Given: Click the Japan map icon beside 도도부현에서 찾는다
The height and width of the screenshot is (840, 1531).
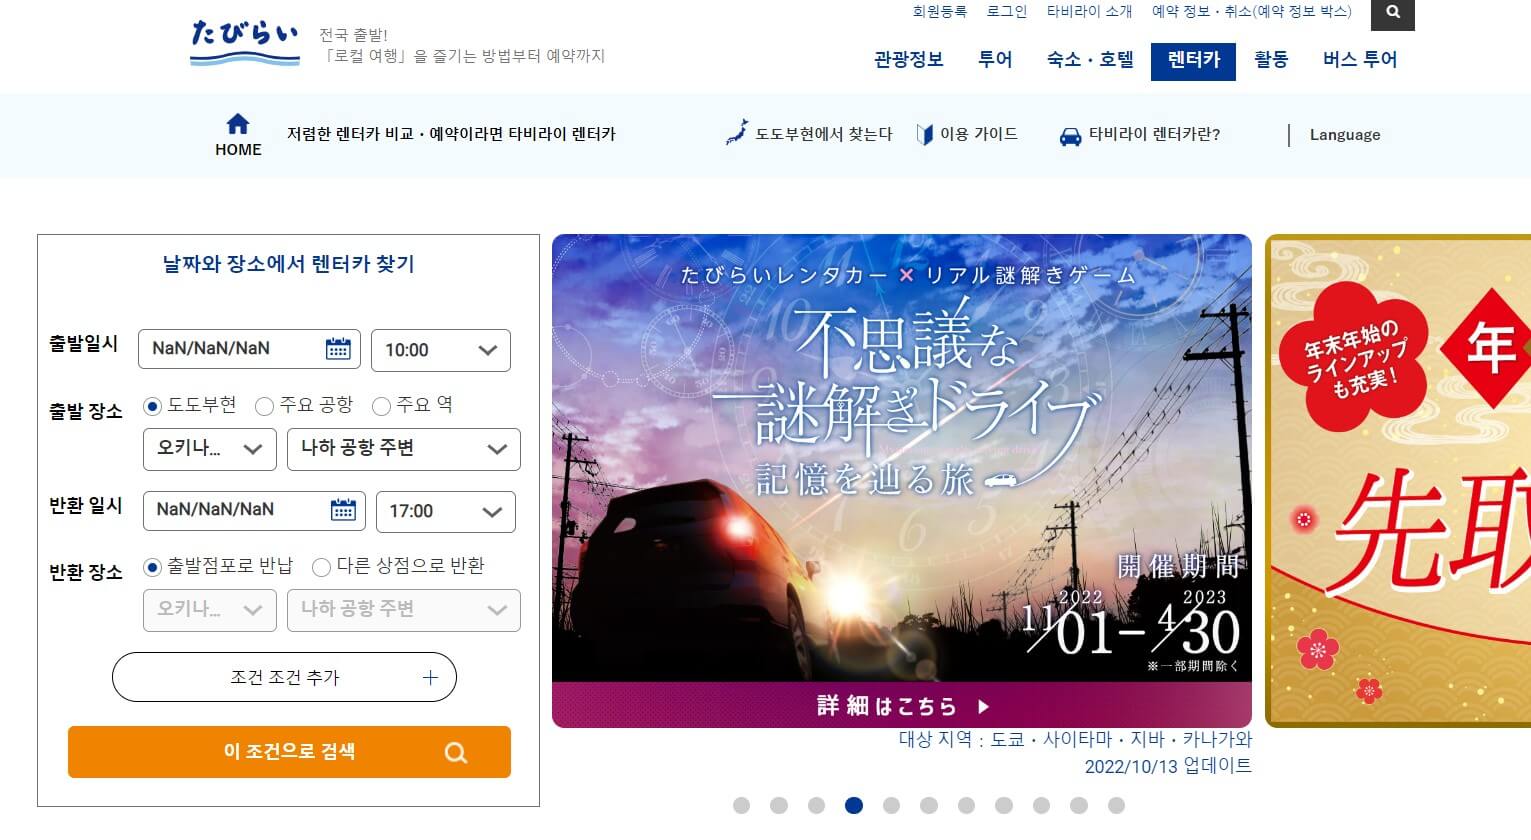Looking at the screenshot, I should coord(736,133).
